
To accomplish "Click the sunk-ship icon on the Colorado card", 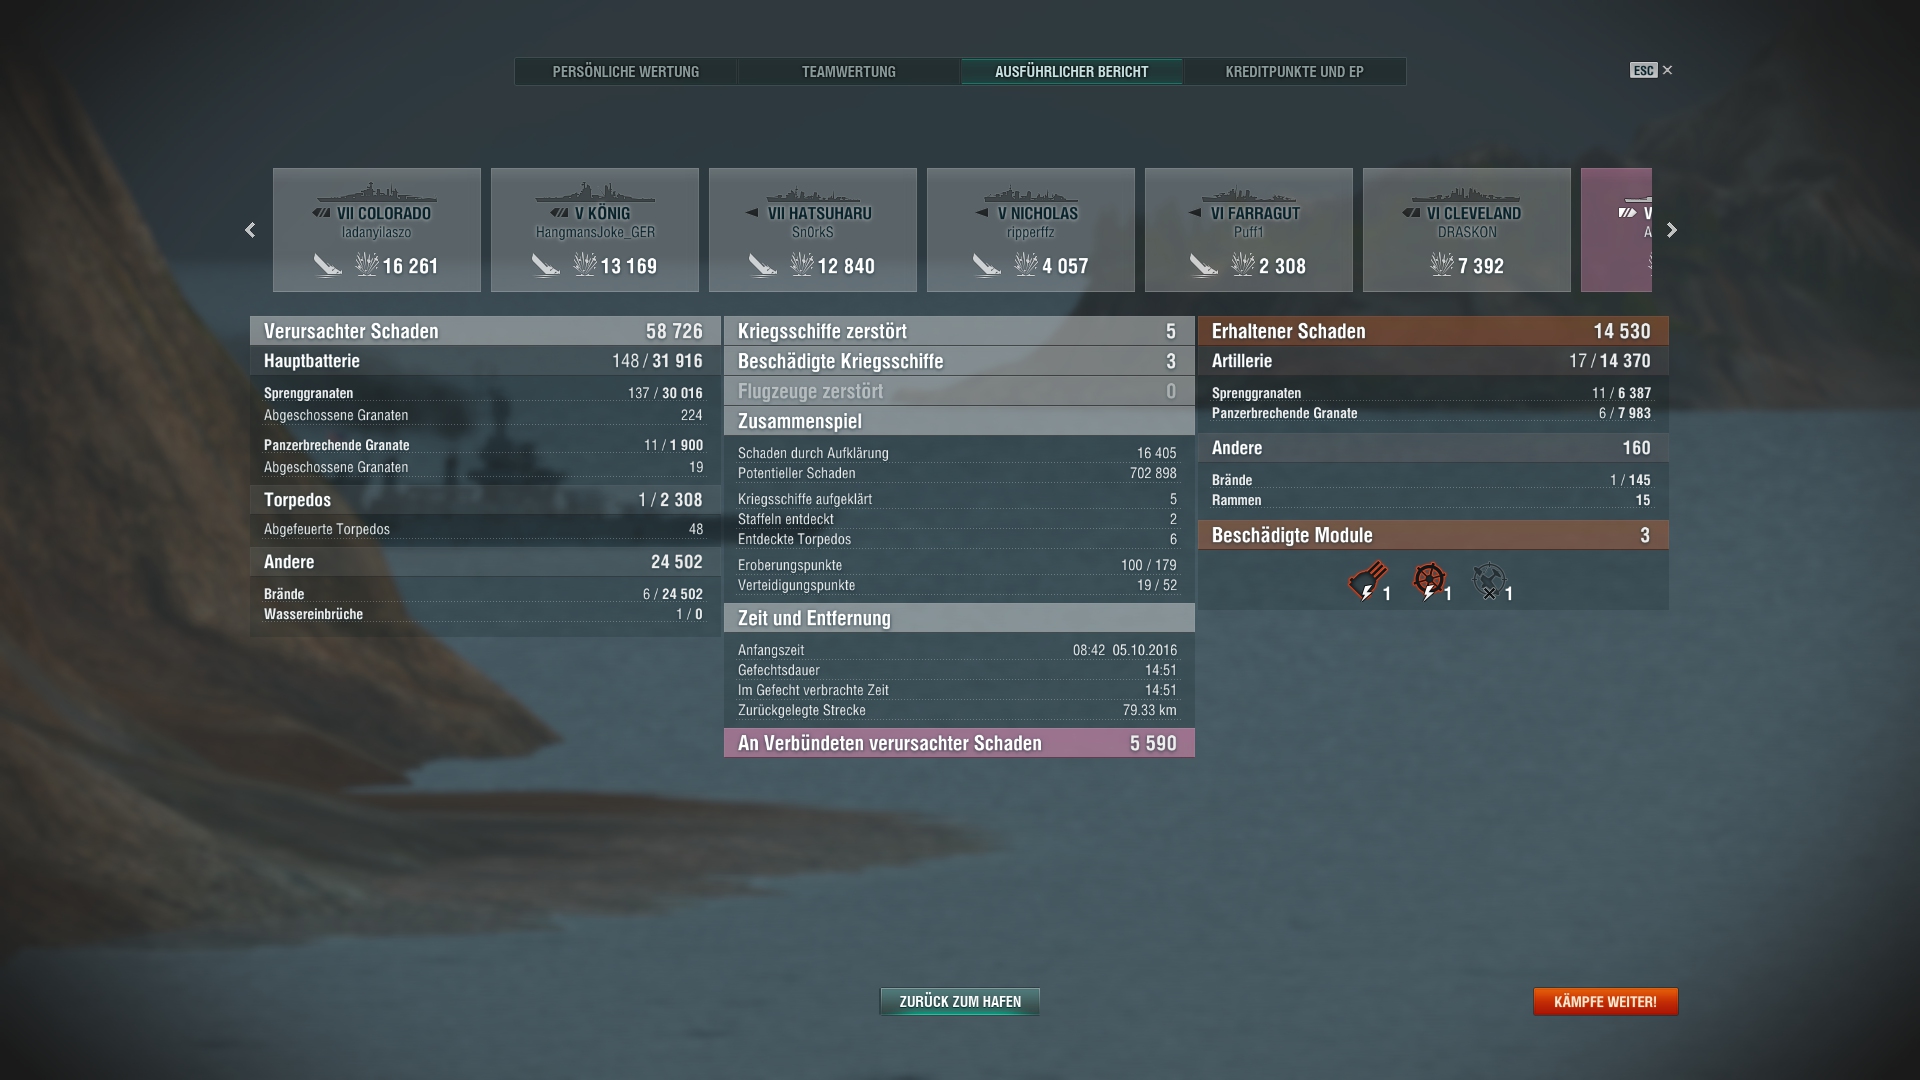I will tap(327, 265).
